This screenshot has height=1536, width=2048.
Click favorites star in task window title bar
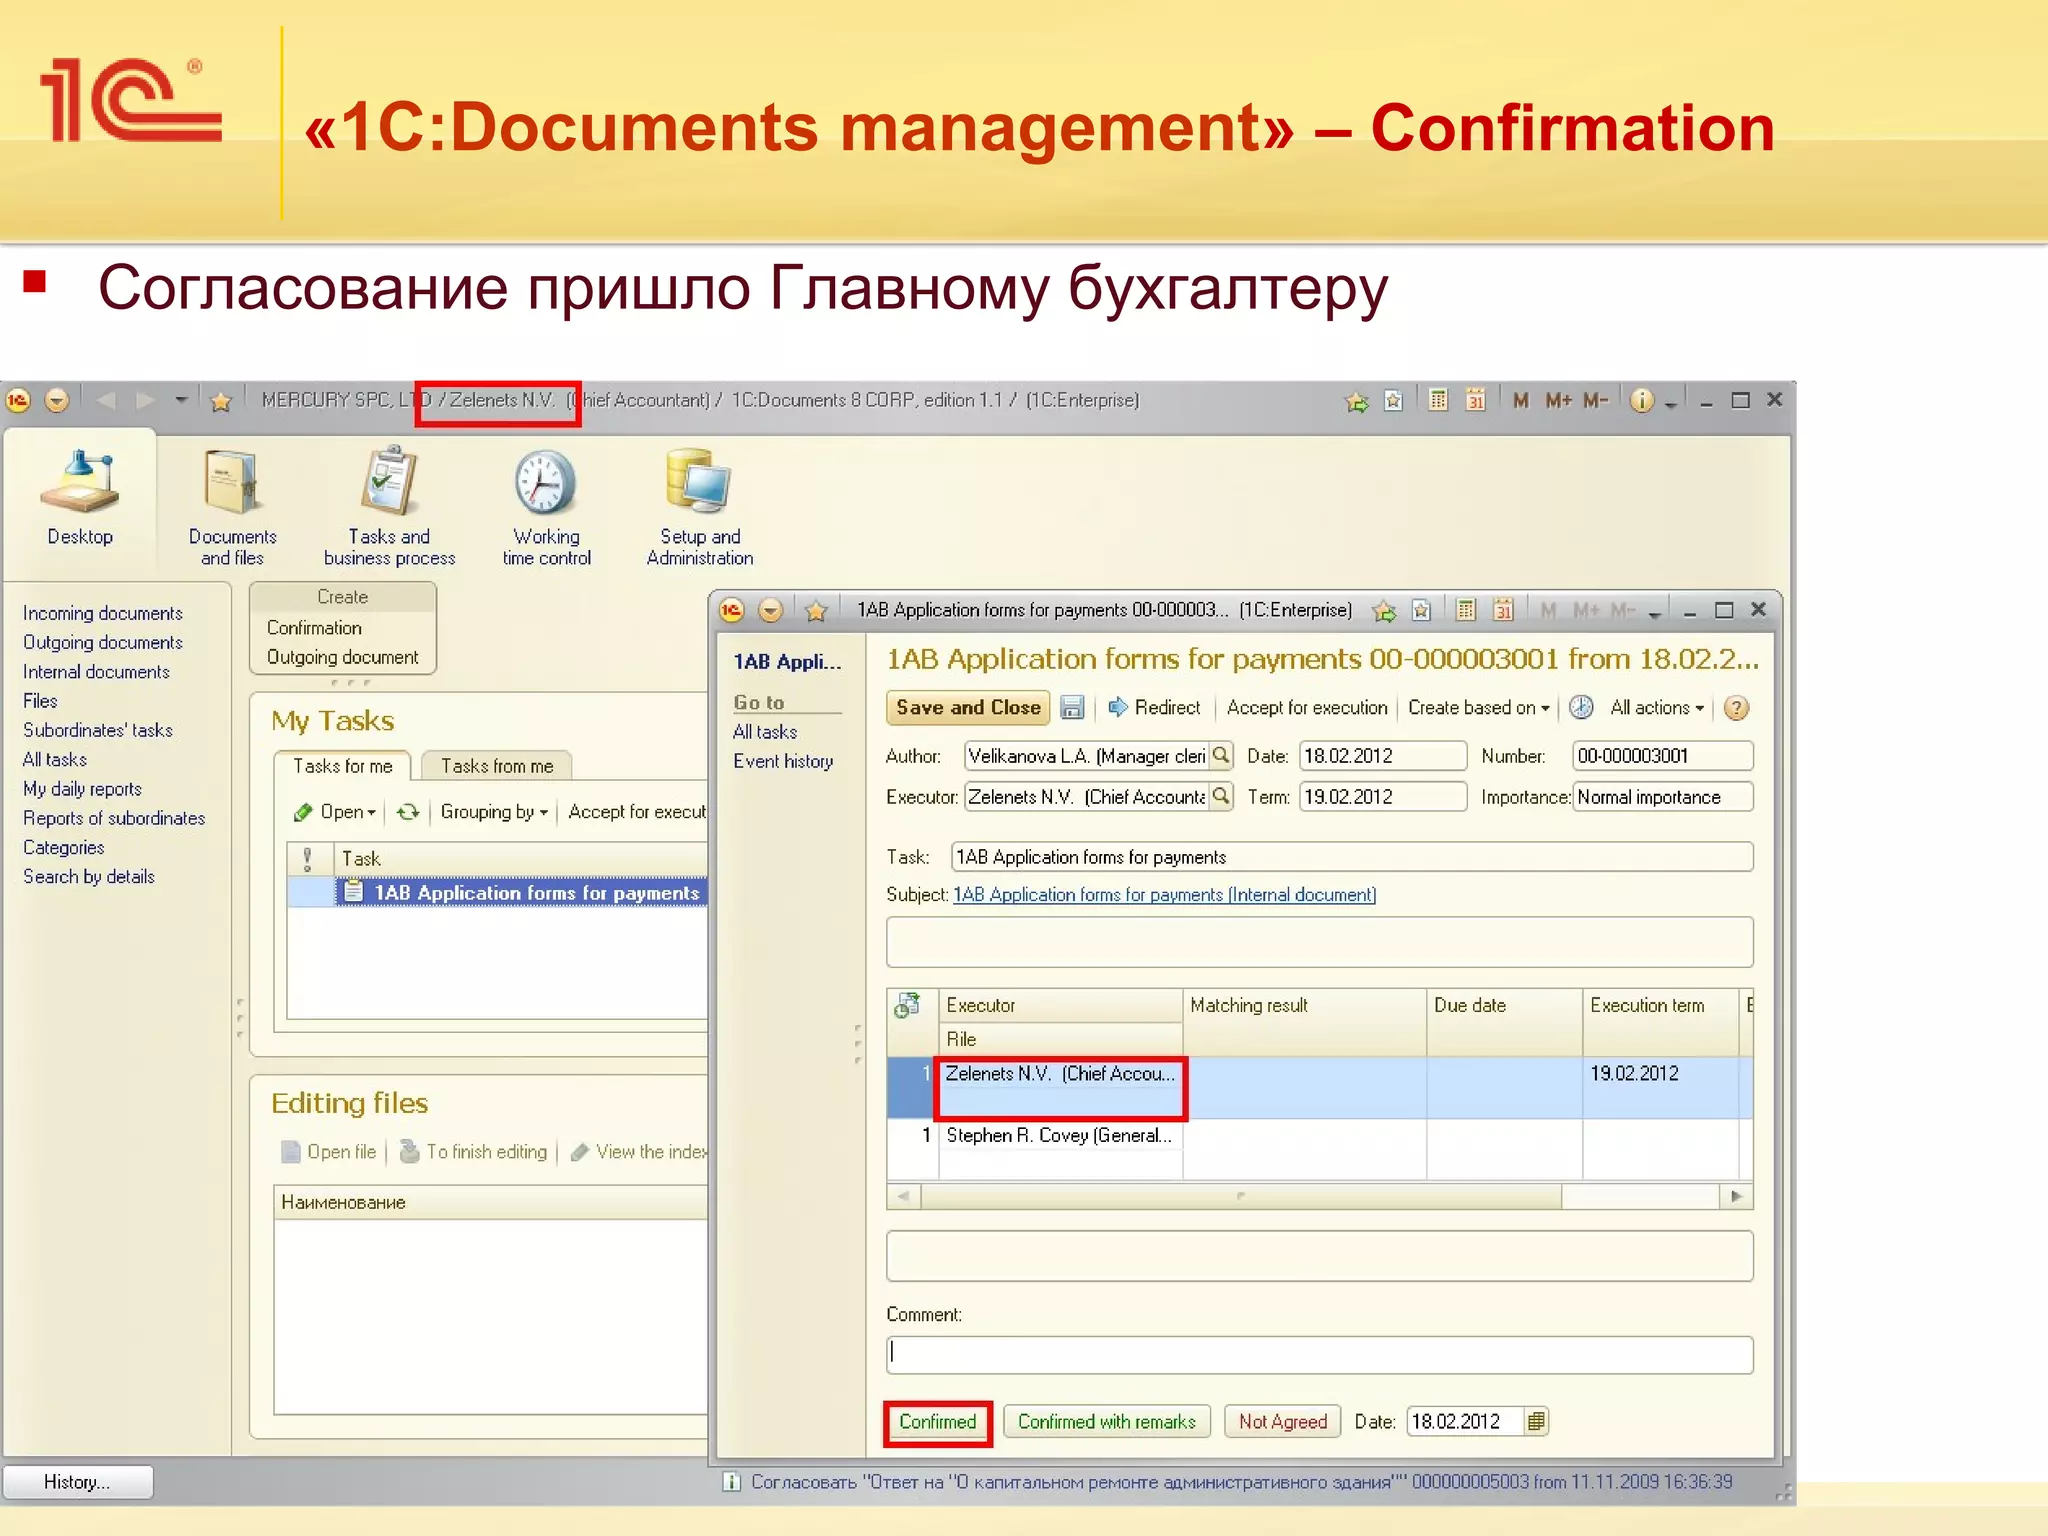pos(816,611)
